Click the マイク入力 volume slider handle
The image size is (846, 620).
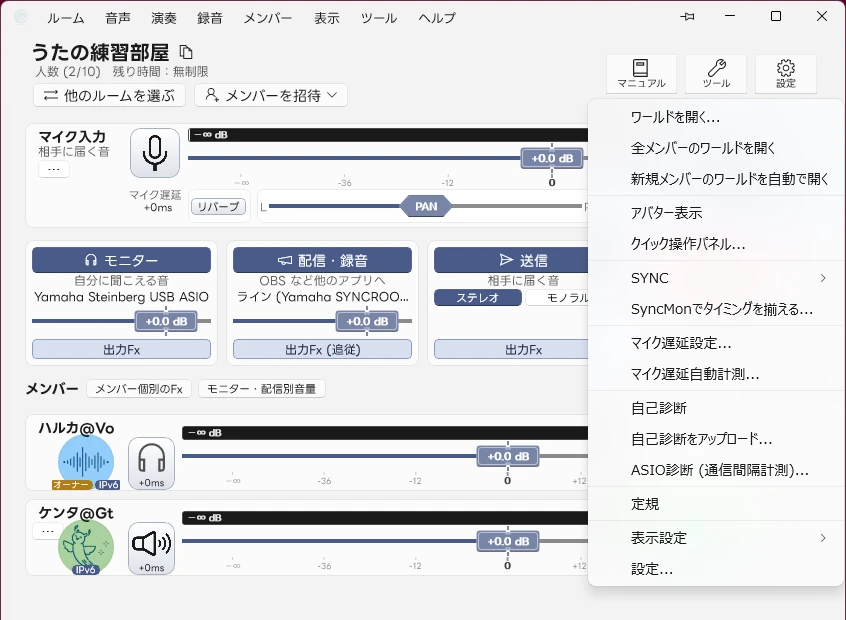552,158
